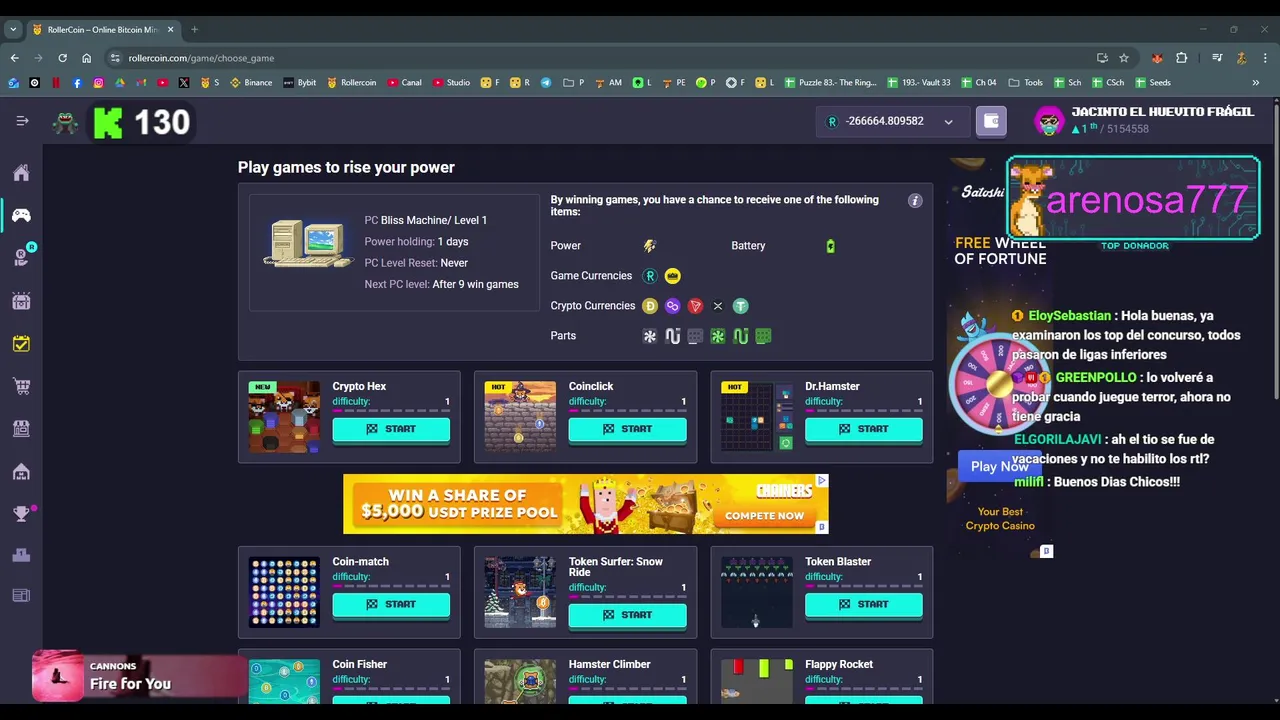Click the Flappy Rocket game title
The height and width of the screenshot is (720, 1280).
point(839,664)
